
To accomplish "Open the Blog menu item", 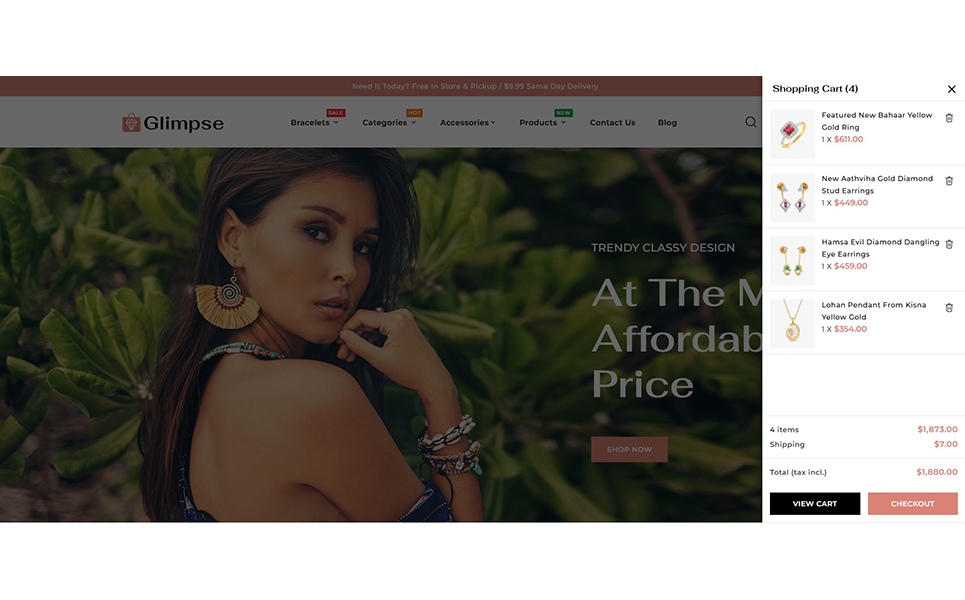I will [667, 122].
